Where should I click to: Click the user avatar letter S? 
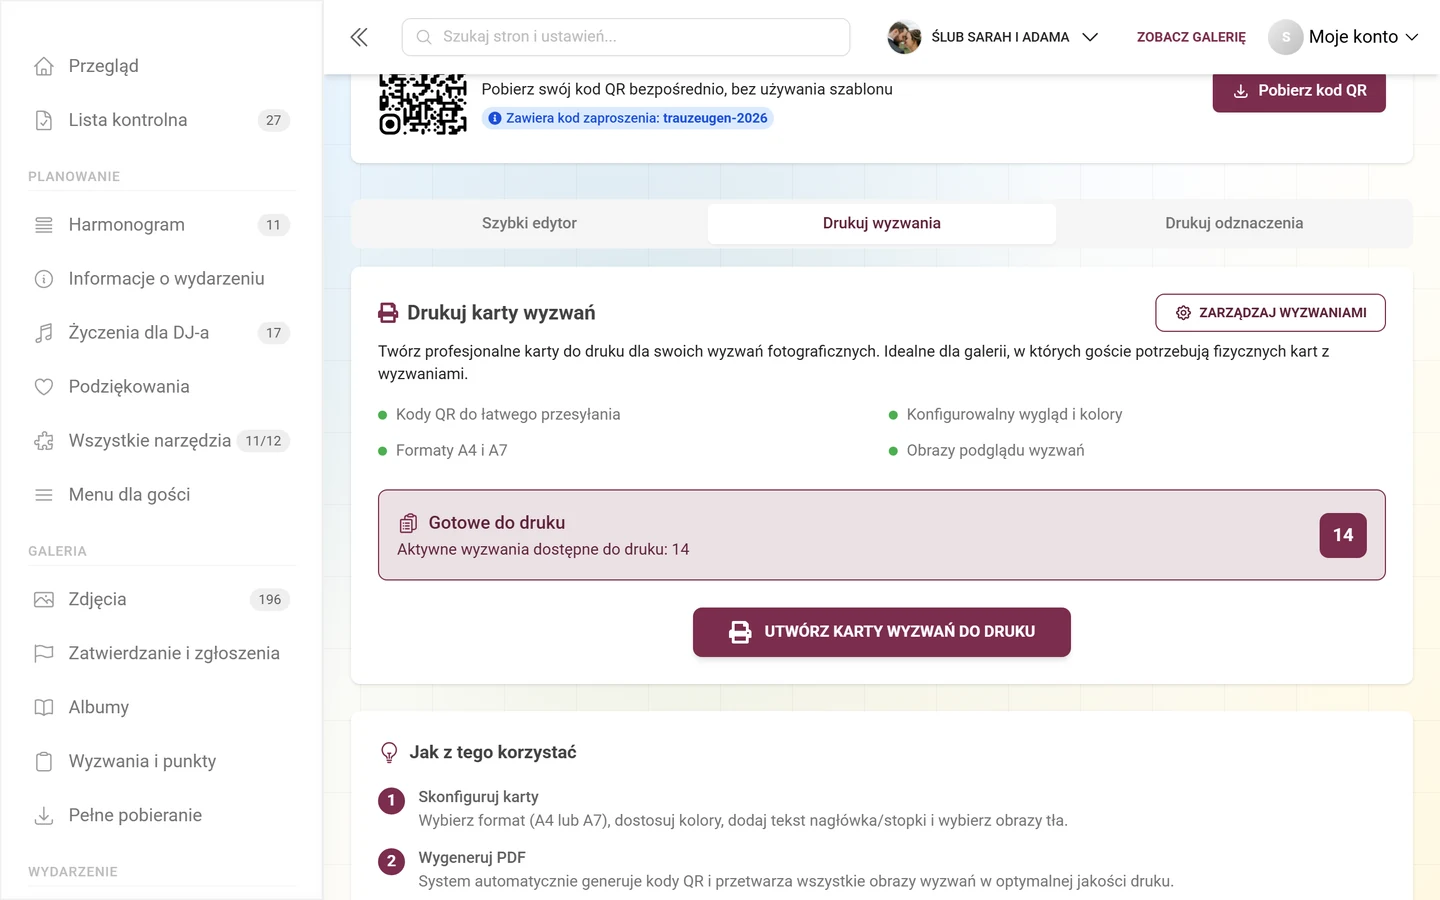tap(1286, 37)
